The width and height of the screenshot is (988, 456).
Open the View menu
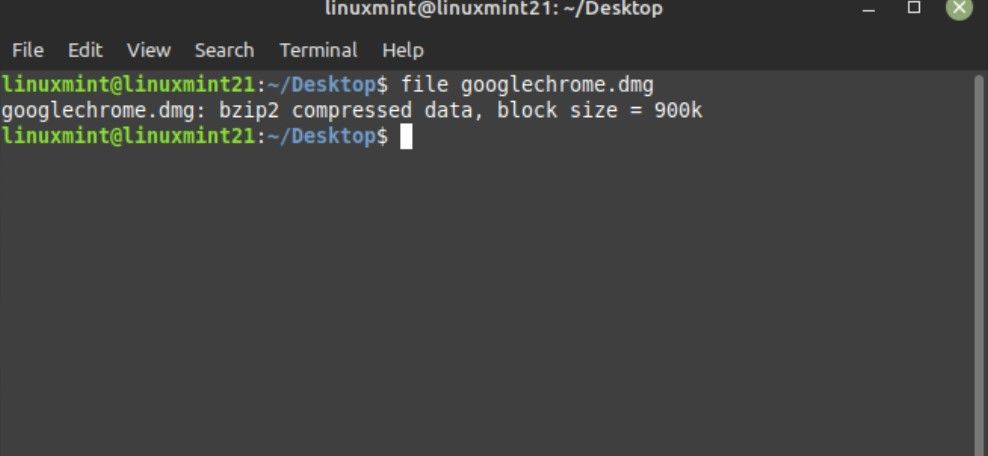point(149,50)
